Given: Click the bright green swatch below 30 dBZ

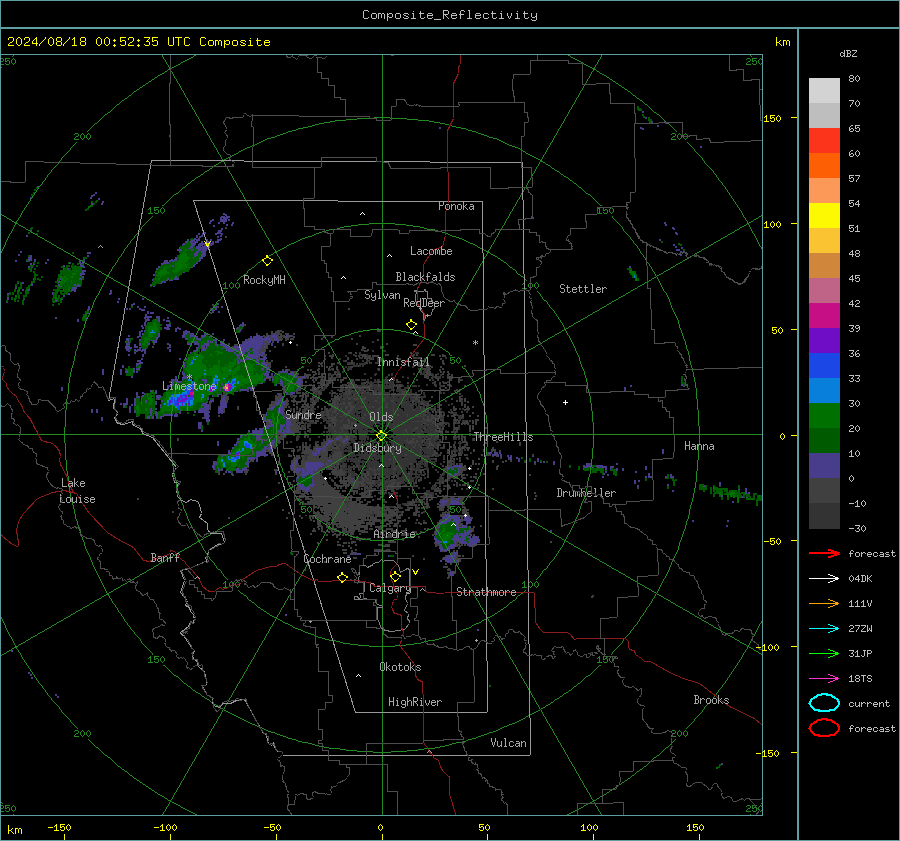Looking at the screenshot, I should 824,415.
